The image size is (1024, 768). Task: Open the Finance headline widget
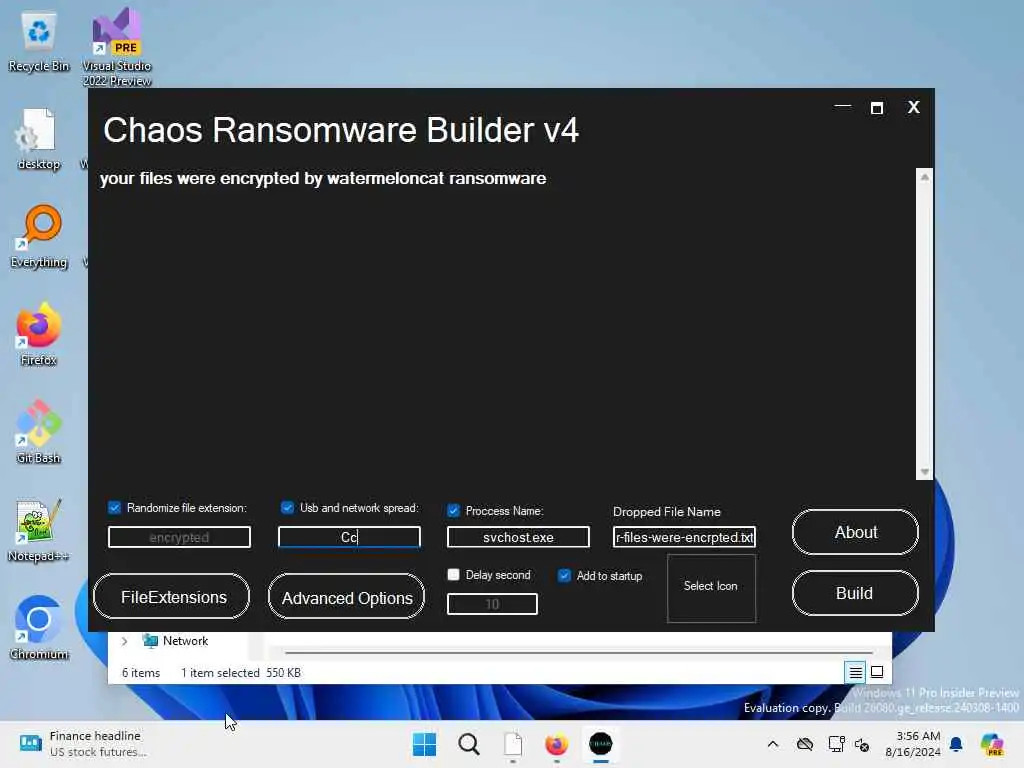[x=82, y=744]
